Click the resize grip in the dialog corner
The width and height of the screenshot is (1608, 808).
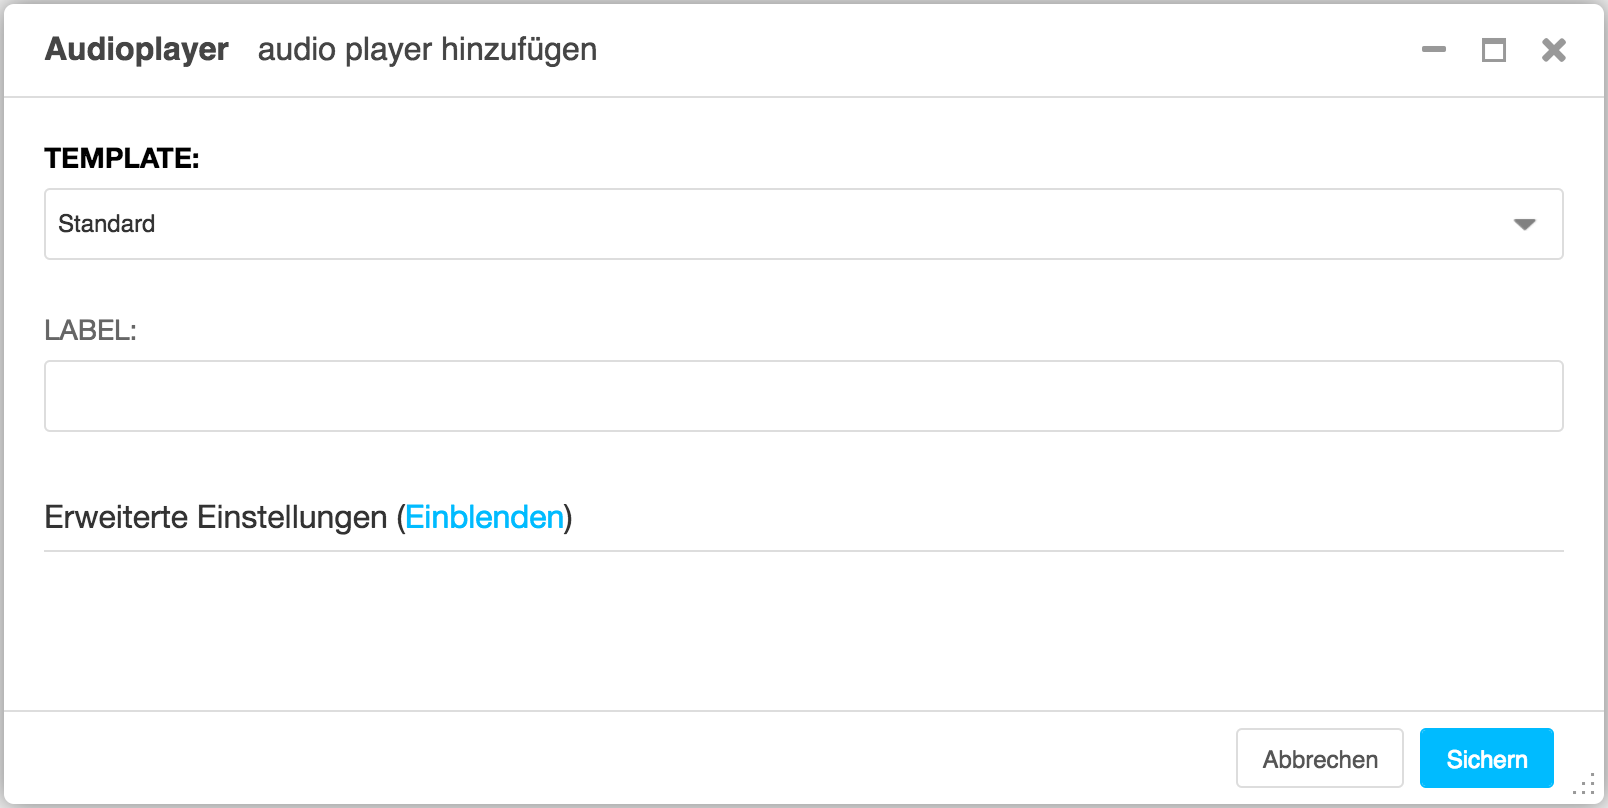(1584, 784)
